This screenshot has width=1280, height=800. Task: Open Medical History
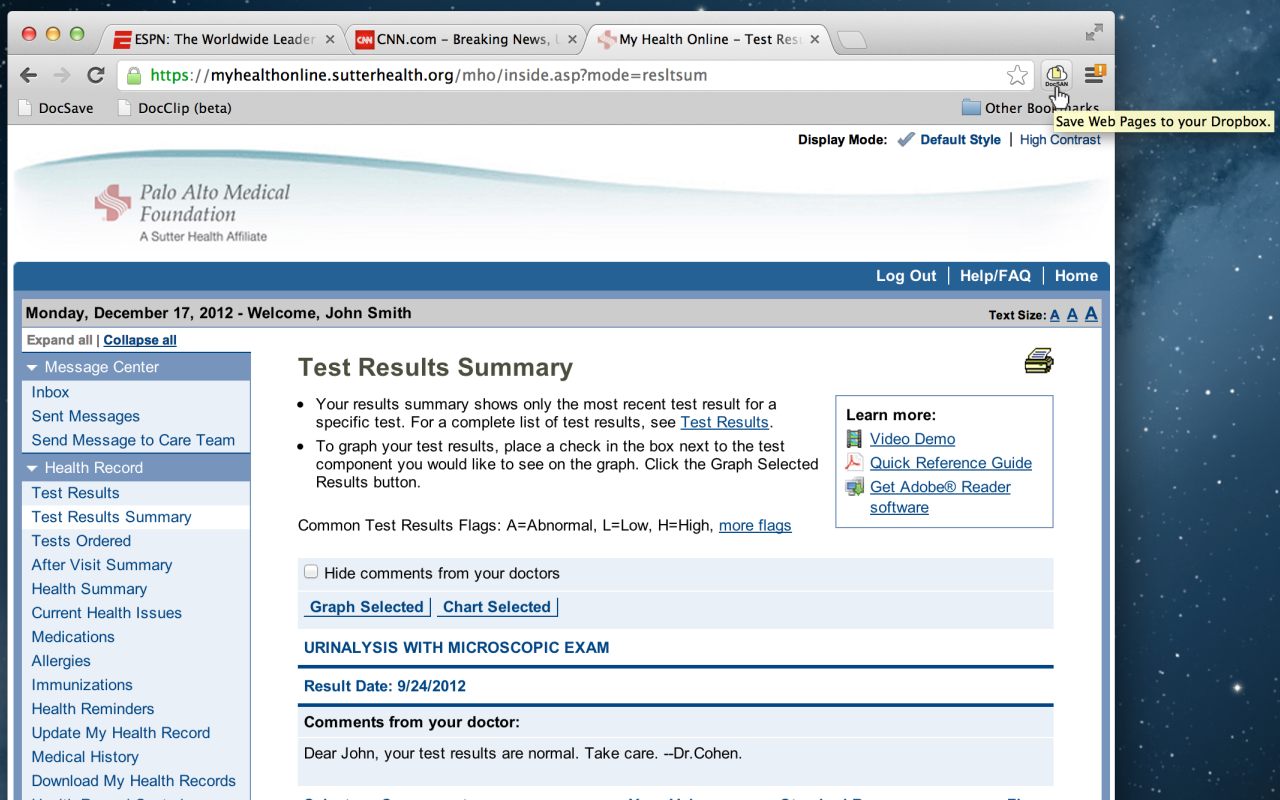(x=85, y=757)
